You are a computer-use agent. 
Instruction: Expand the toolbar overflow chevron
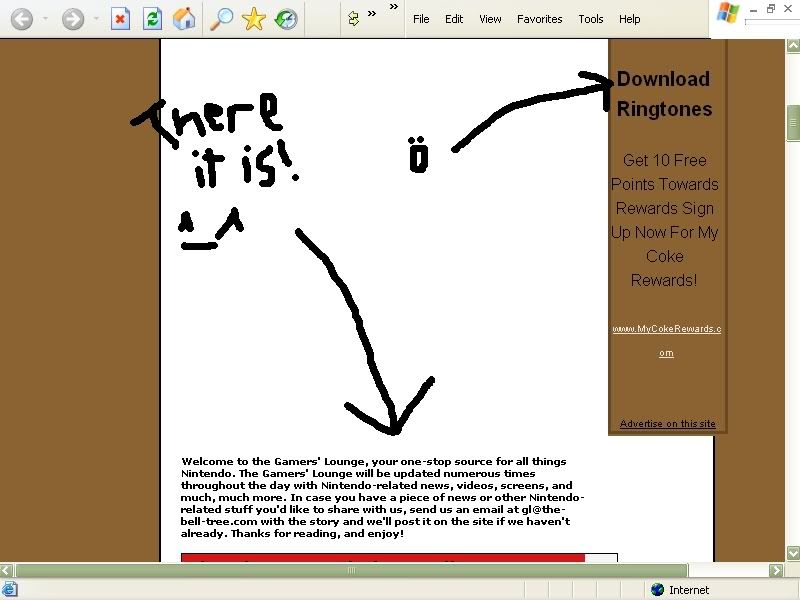(x=372, y=14)
